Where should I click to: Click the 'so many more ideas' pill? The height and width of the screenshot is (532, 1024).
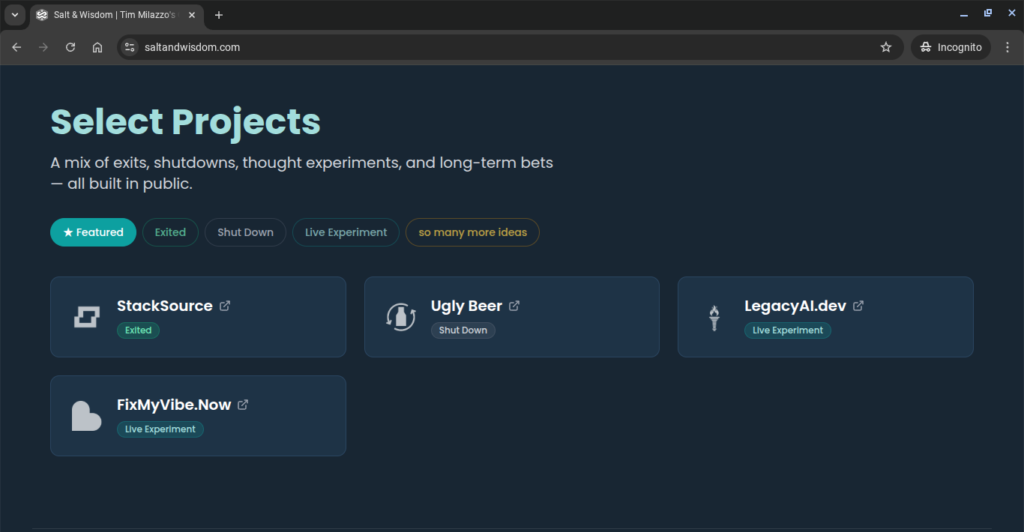click(x=473, y=232)
